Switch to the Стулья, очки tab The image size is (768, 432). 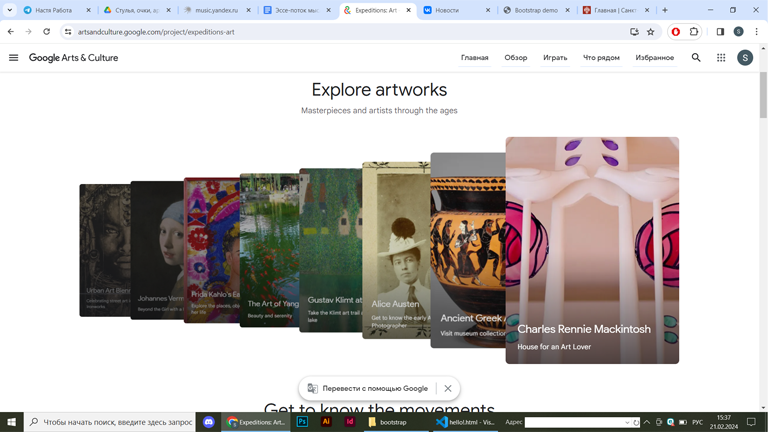pyautogui.click(x=136, y=10)
